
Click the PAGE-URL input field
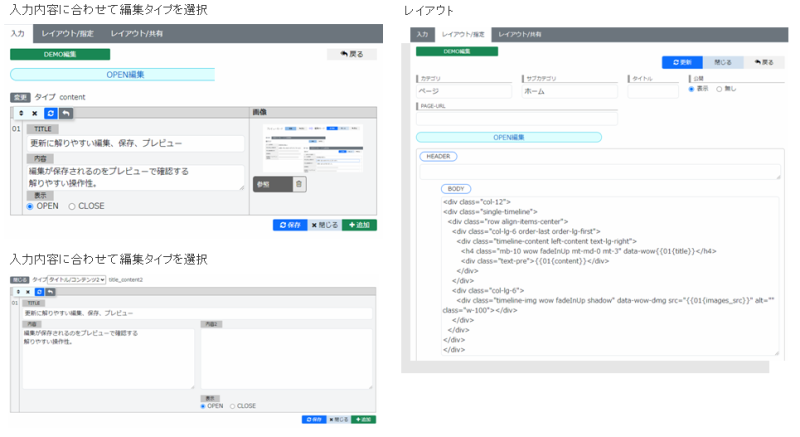516,117
